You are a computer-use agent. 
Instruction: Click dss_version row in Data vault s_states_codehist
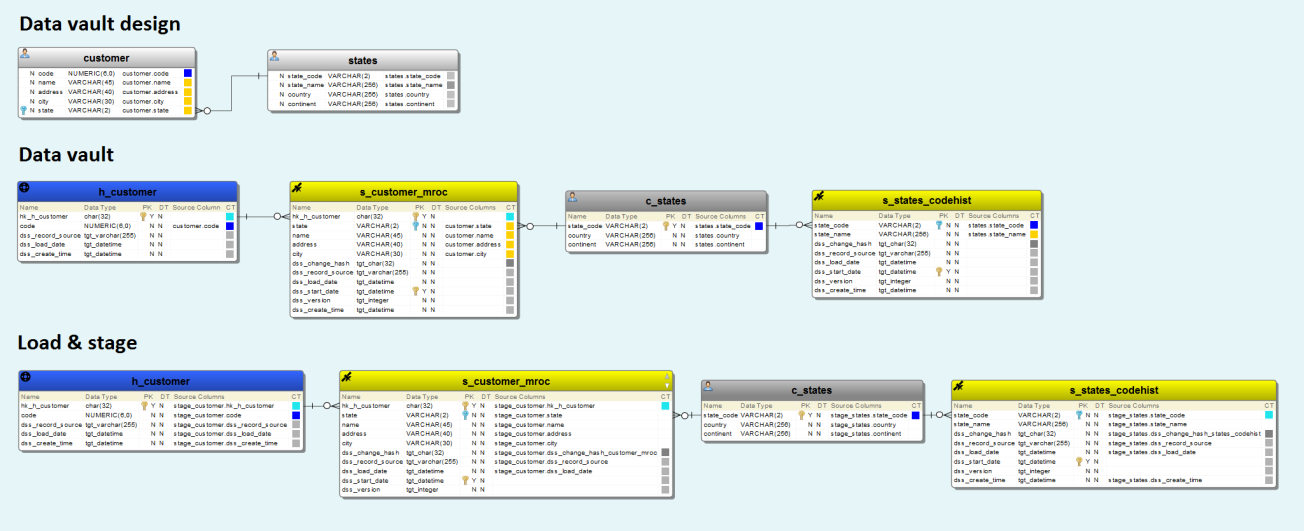click(x=927, y=281)
